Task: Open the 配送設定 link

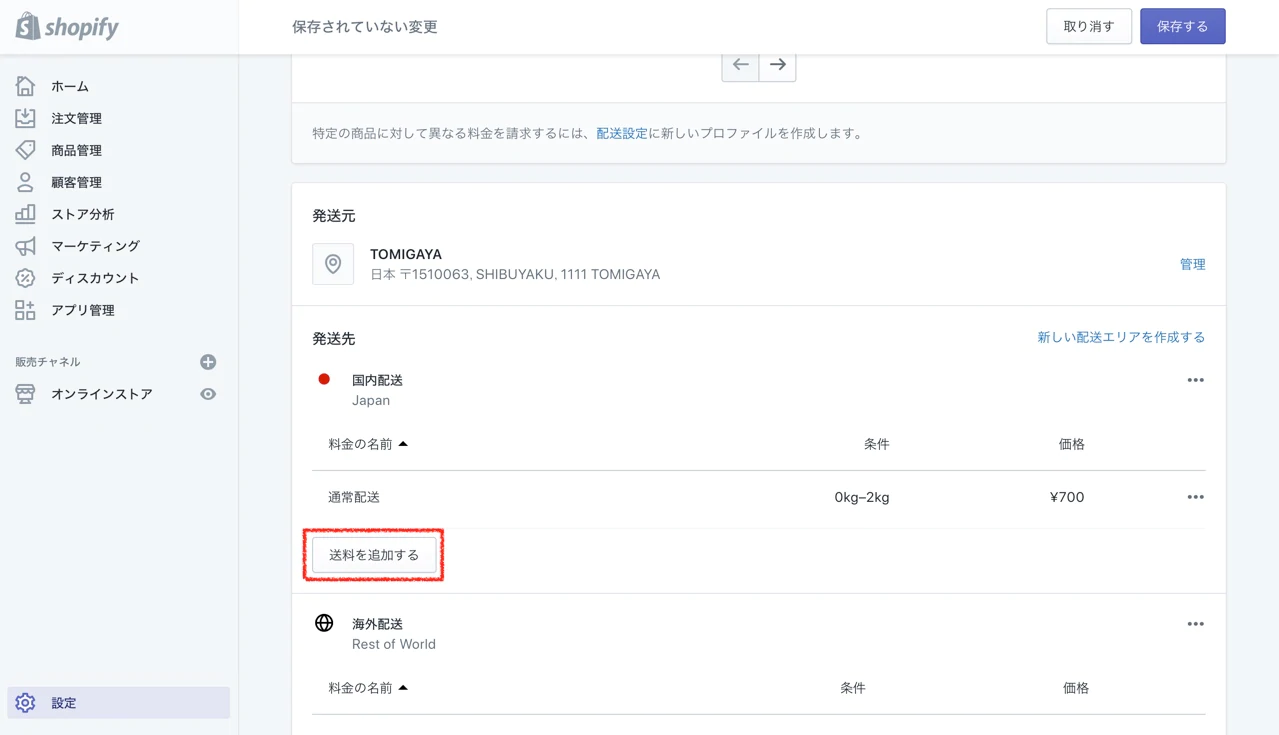Action: (x=621, y=133)
